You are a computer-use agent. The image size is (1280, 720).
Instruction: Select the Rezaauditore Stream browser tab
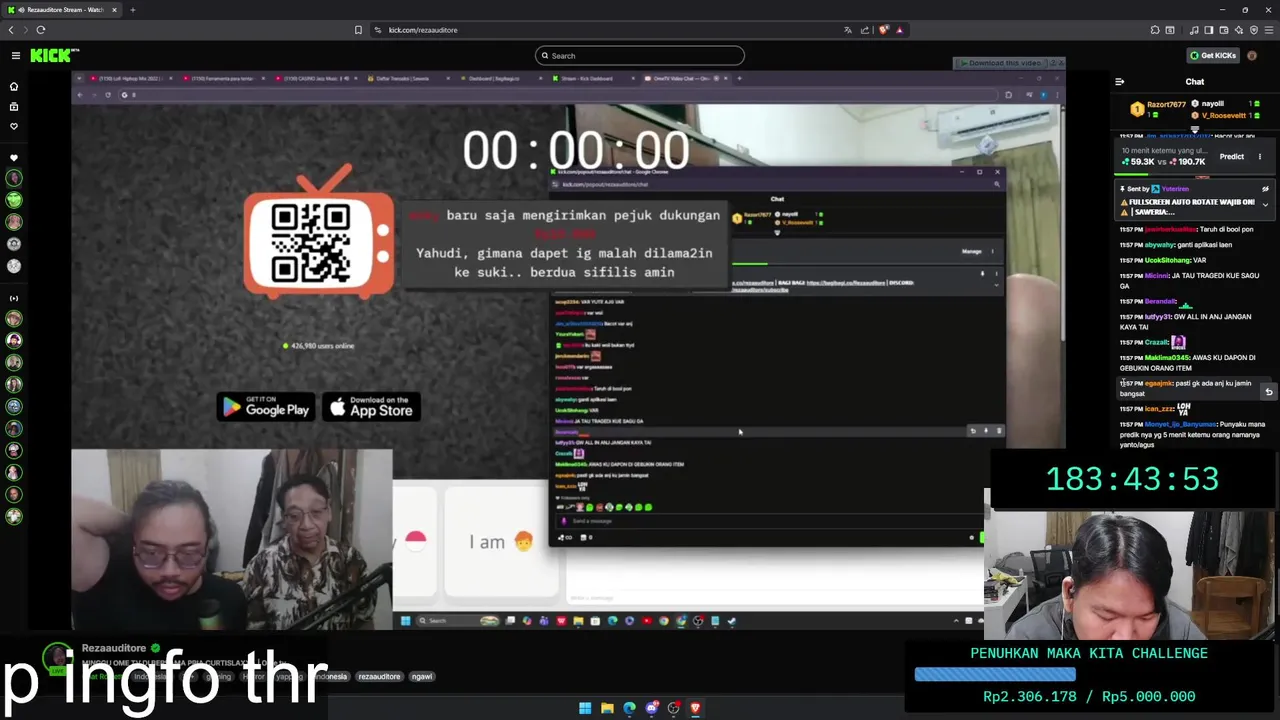[x=62, y=10]
